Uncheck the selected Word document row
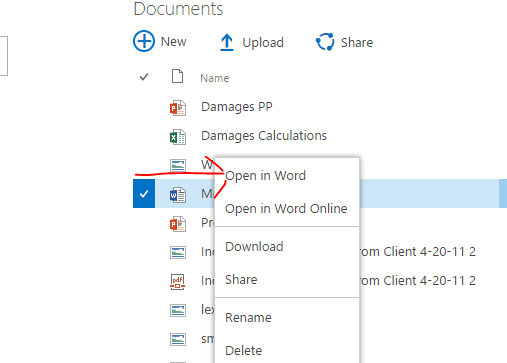Screen dimensions: 507x363 (x=144, y=194)
